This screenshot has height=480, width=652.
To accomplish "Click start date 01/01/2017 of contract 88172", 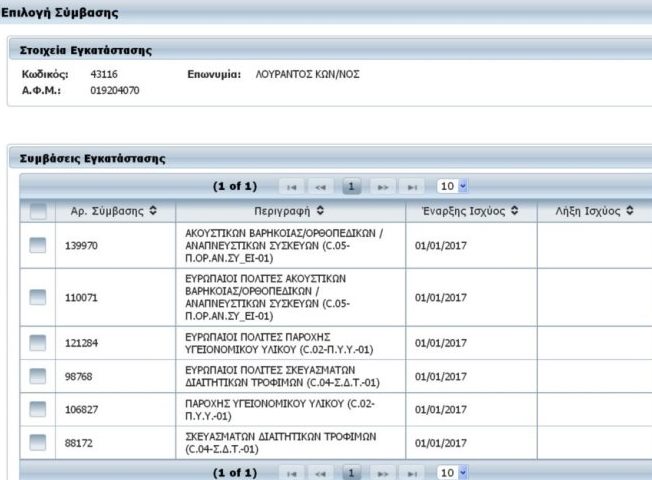I will coord(441,443).
